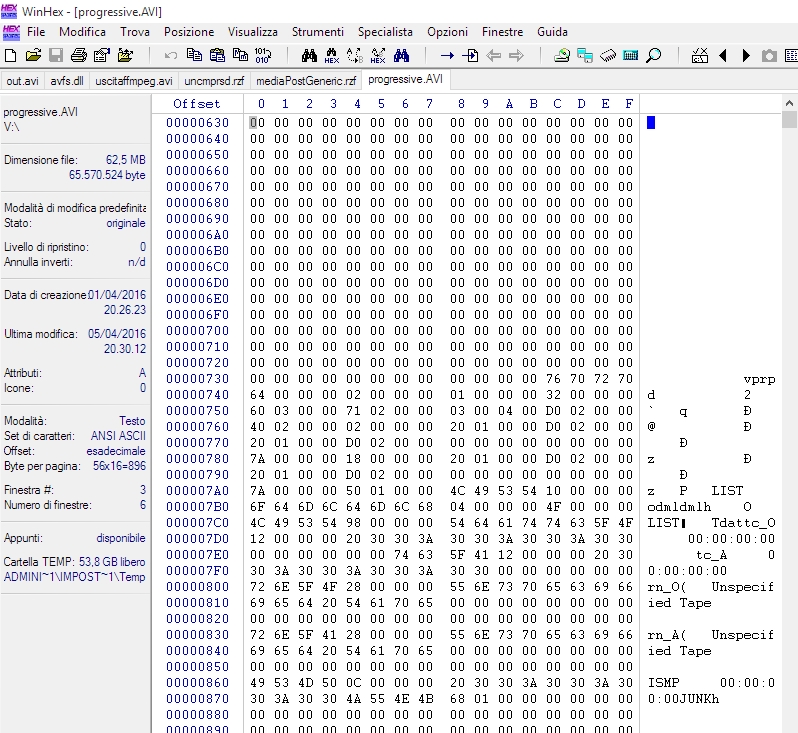Open Find Text with the black binoculars icon
This screenshot has width=798, height=733.
309,55
